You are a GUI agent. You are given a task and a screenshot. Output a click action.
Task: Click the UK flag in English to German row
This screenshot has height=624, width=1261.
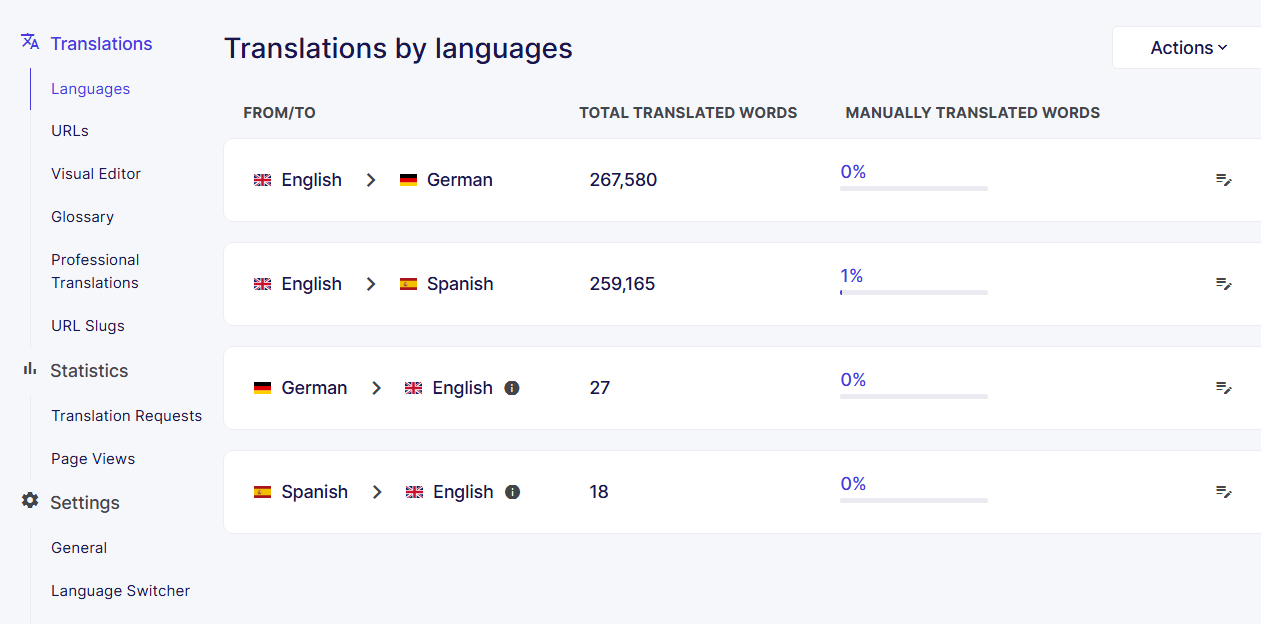click(x=262, y=180)
